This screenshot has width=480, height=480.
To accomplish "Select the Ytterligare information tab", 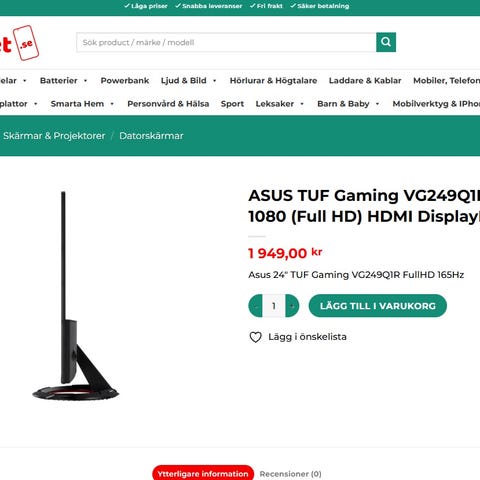I will coord(203,474).
